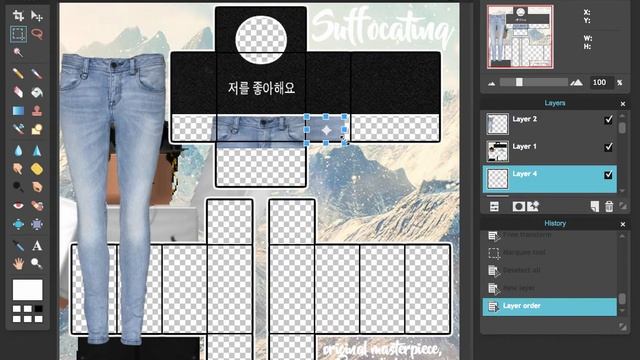The width and height of the screenshot is (640, 360).
Task: Select the Spot heal tool
Action: pos(37,205)
